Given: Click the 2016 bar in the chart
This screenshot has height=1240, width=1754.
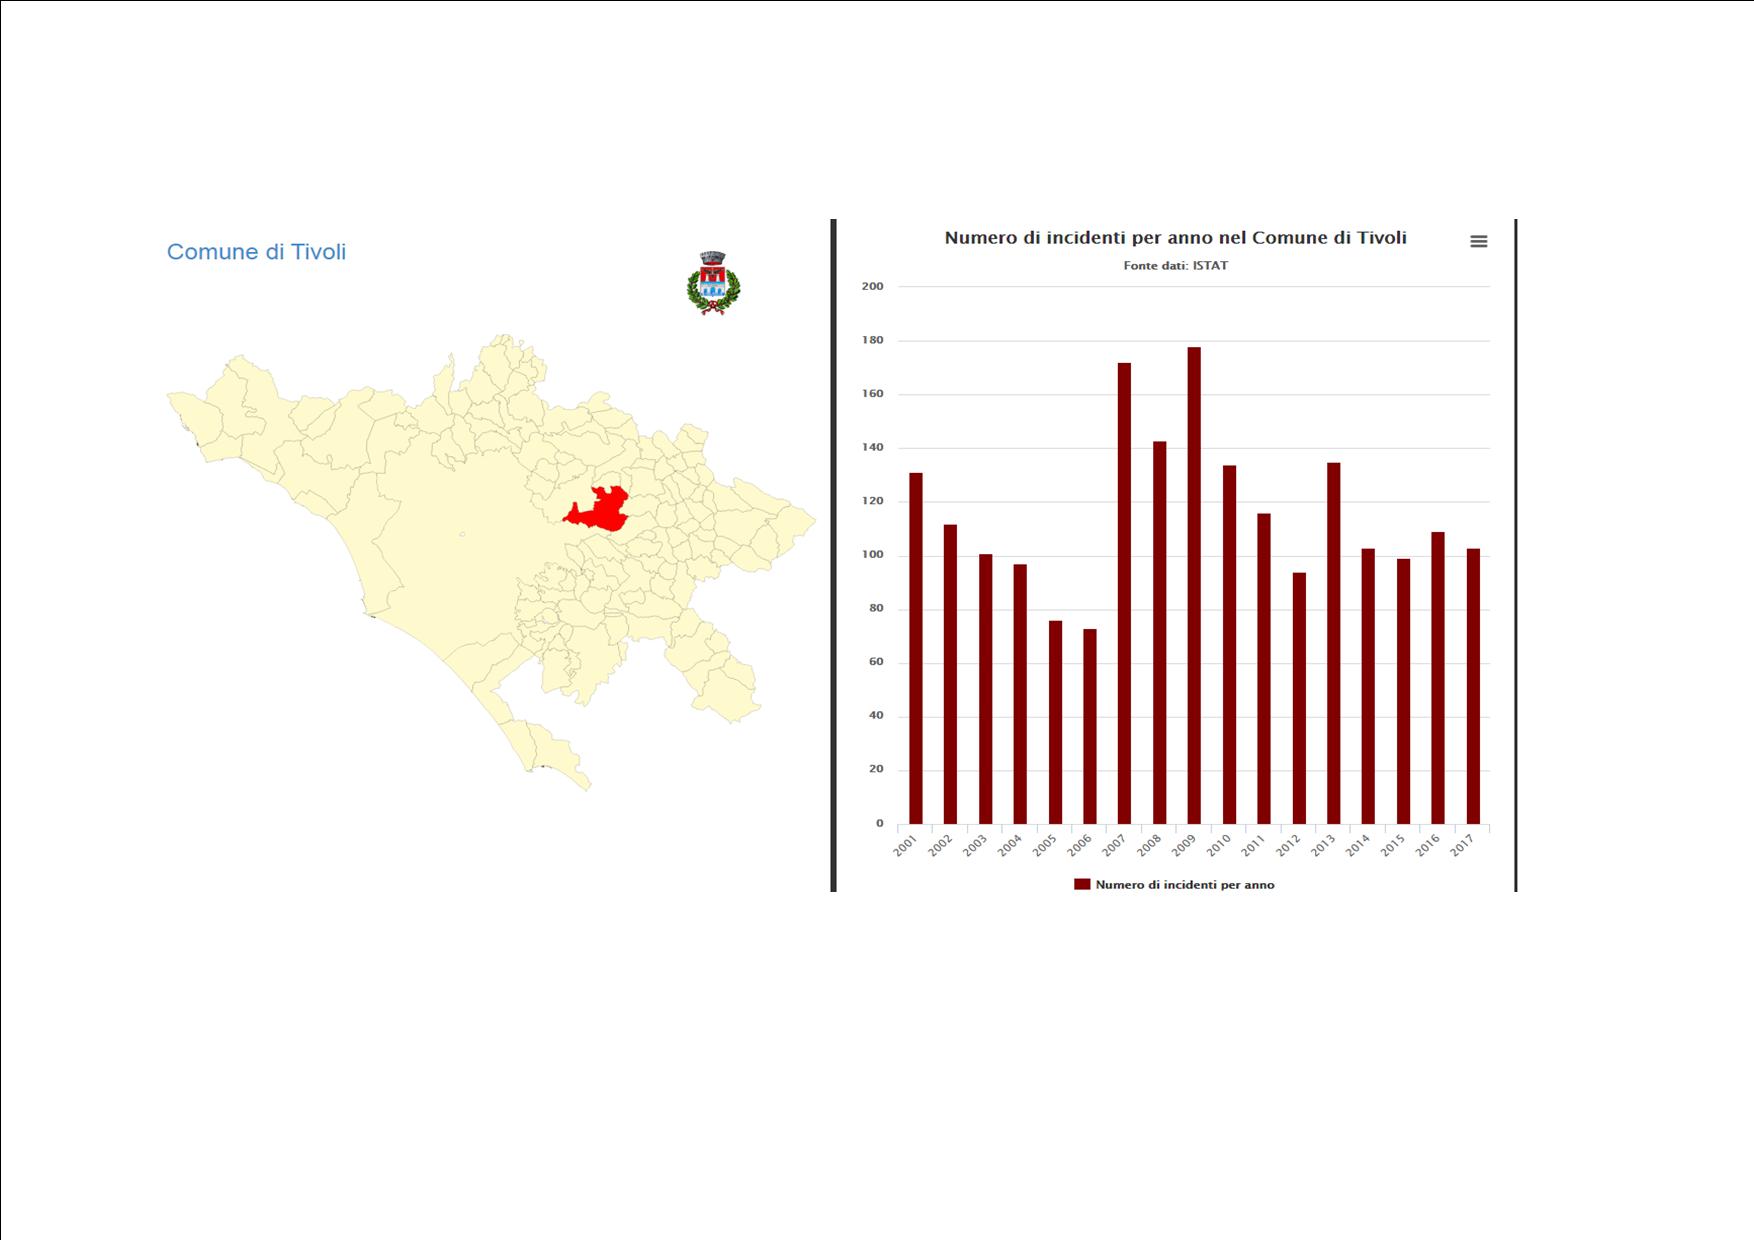Looking at the screenshot, I should (x=1438, y=678).
